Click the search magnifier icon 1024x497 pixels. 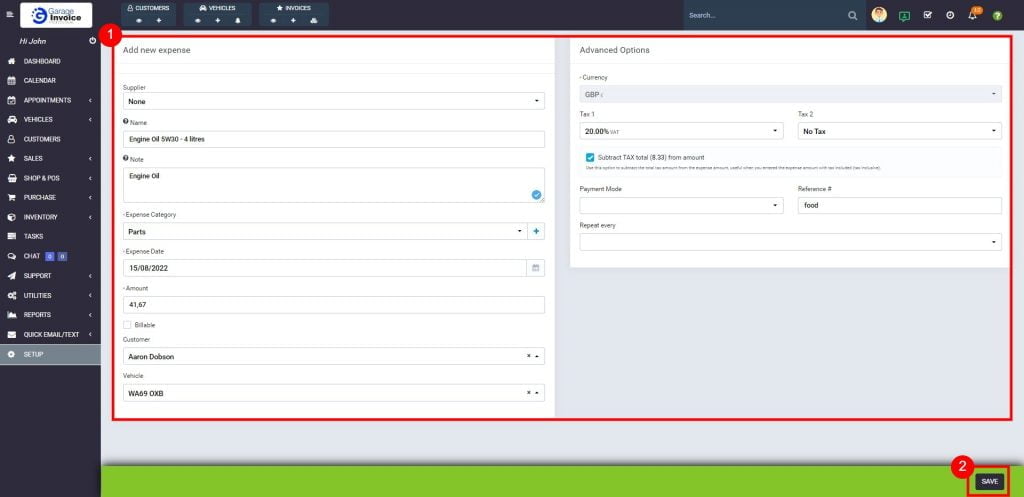[x=853, y=16]
